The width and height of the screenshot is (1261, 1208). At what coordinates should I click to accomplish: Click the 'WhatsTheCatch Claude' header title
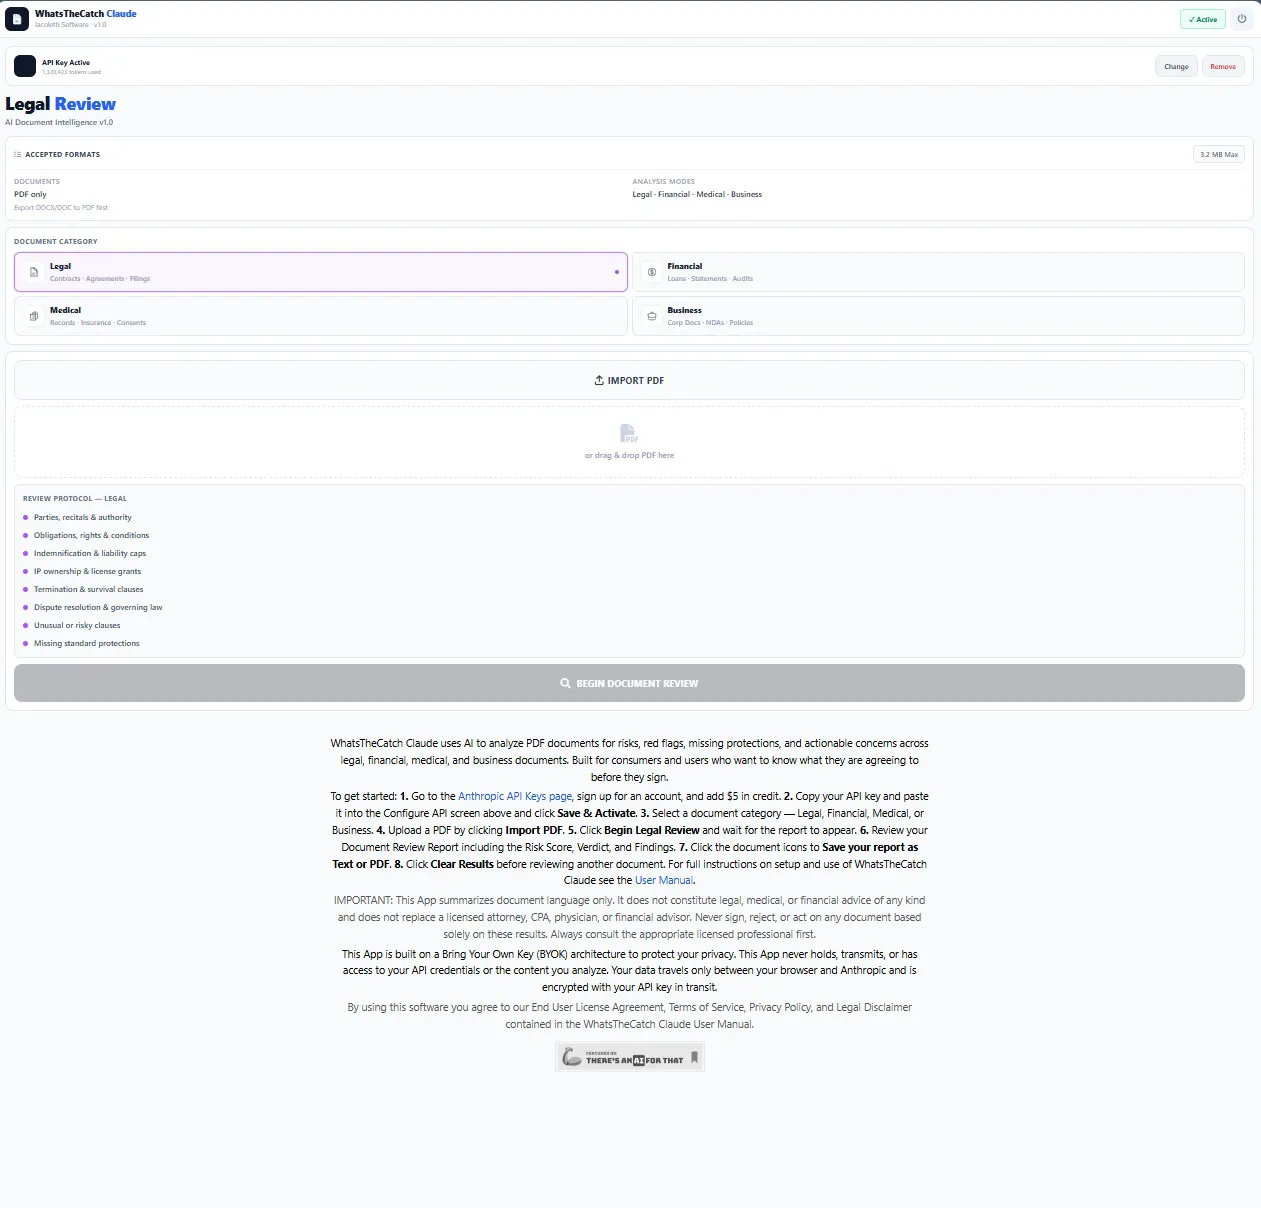click(x=86, y=14)
